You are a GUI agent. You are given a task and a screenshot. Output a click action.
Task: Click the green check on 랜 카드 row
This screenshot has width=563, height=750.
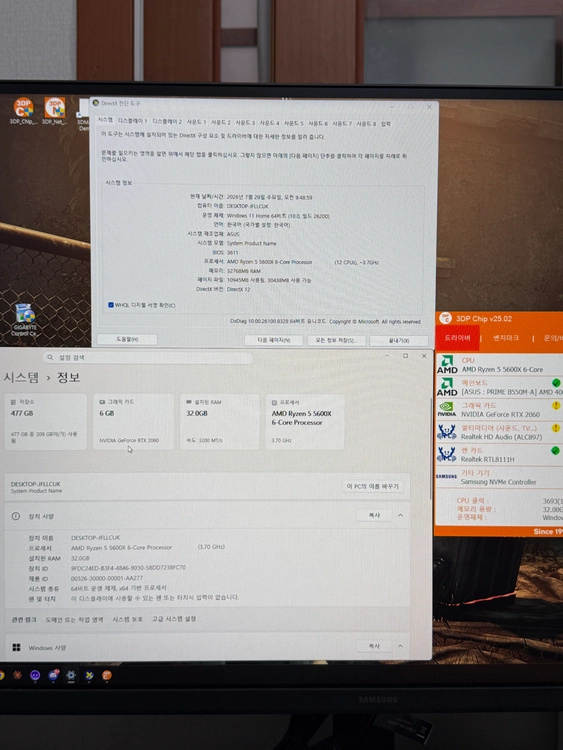click(555, 450)
